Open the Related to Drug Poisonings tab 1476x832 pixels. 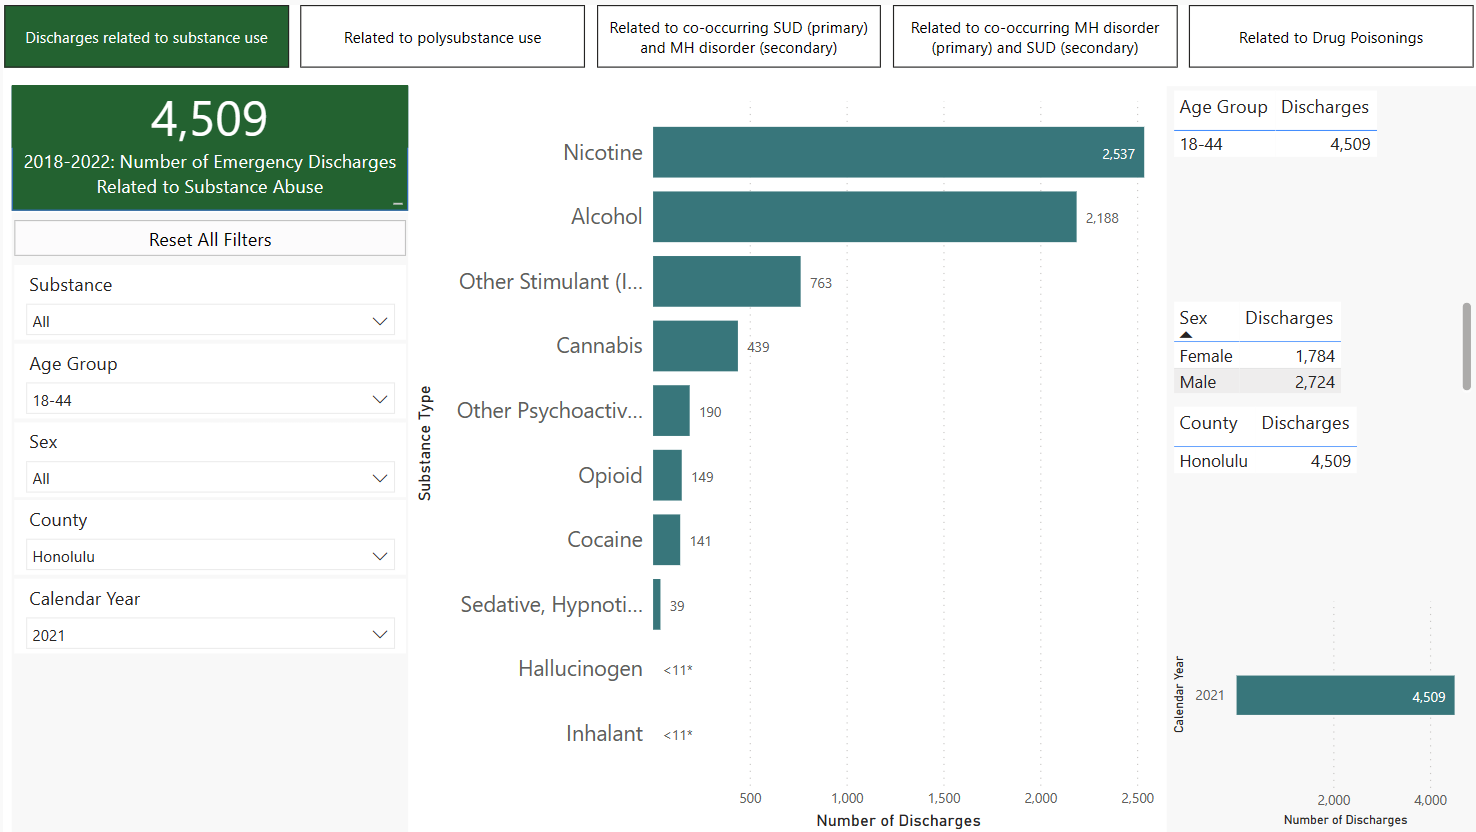[x=1330, y=37]
